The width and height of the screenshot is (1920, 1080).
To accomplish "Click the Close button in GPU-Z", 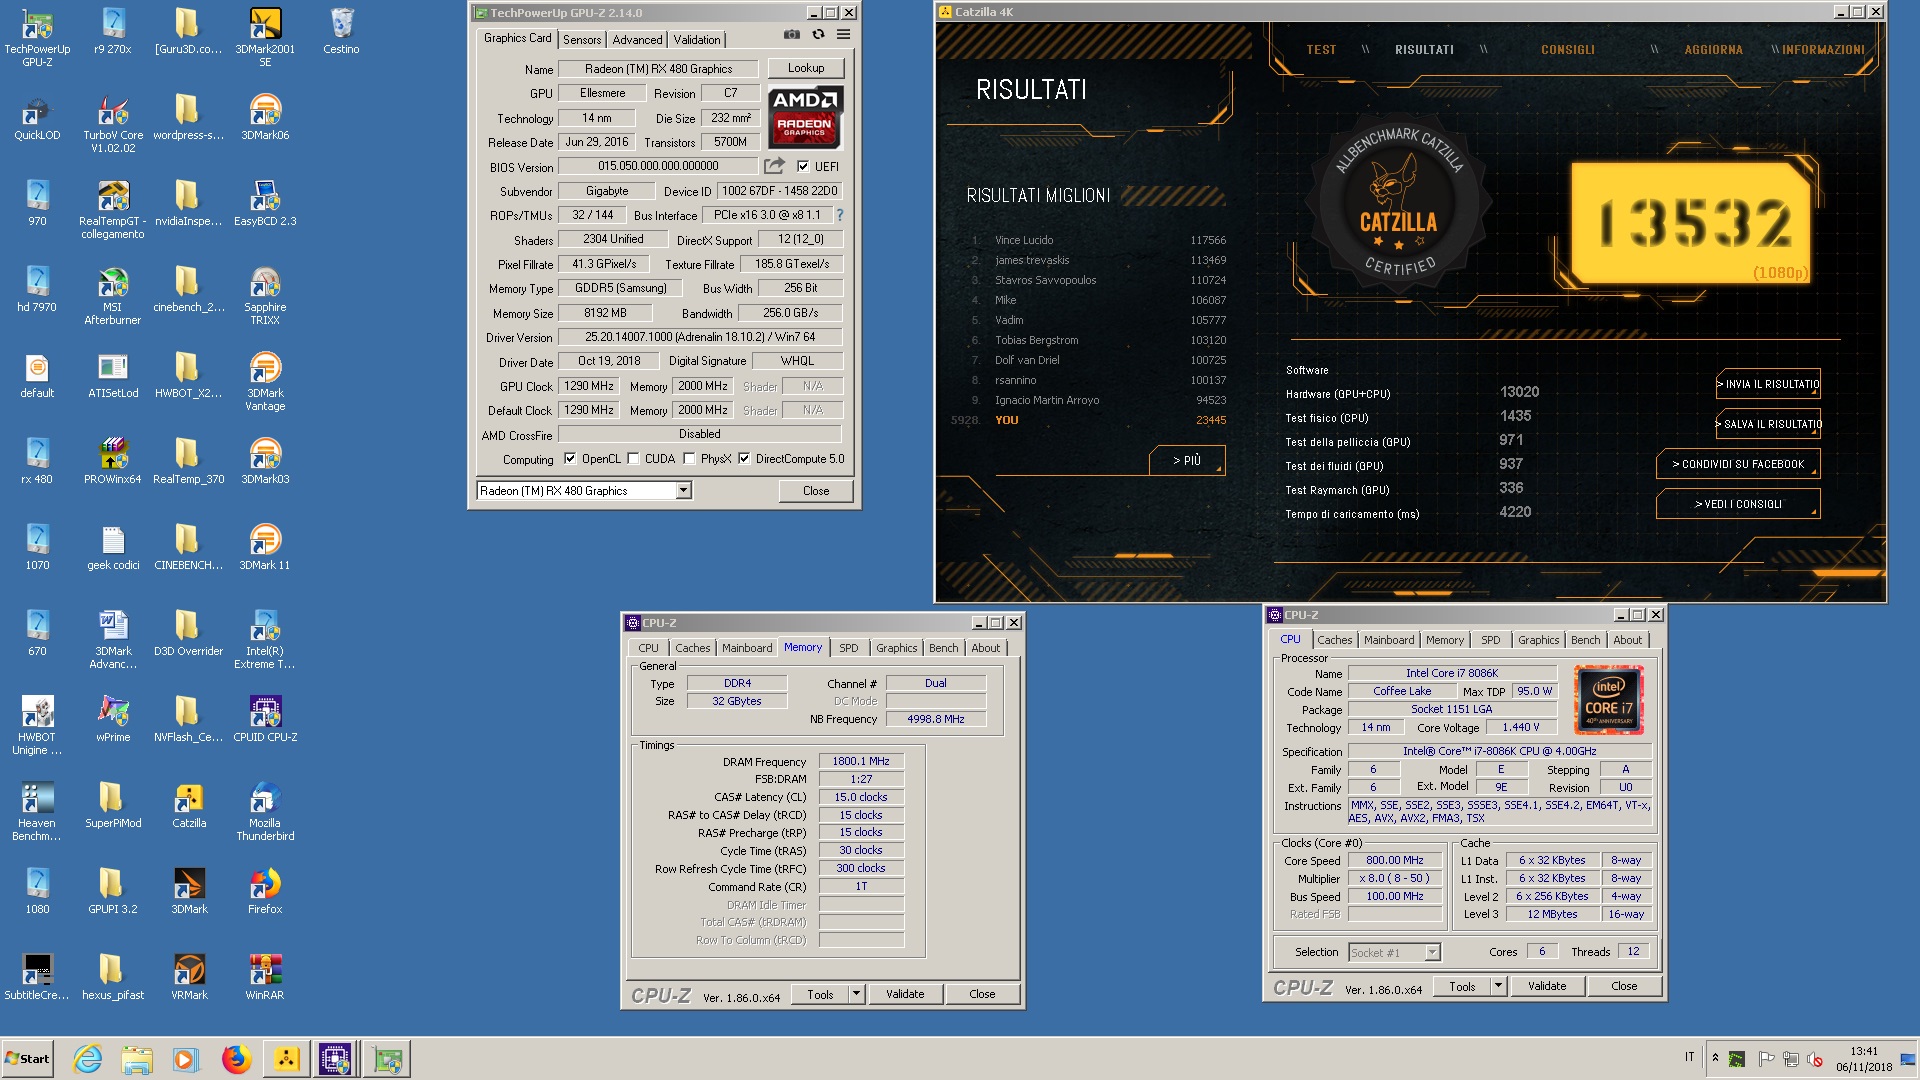I will coord(816,491).
